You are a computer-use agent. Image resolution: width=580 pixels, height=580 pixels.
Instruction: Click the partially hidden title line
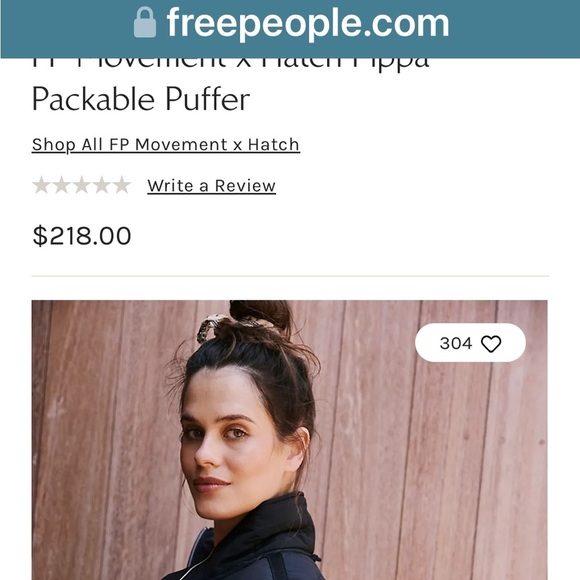coord(230,64)
